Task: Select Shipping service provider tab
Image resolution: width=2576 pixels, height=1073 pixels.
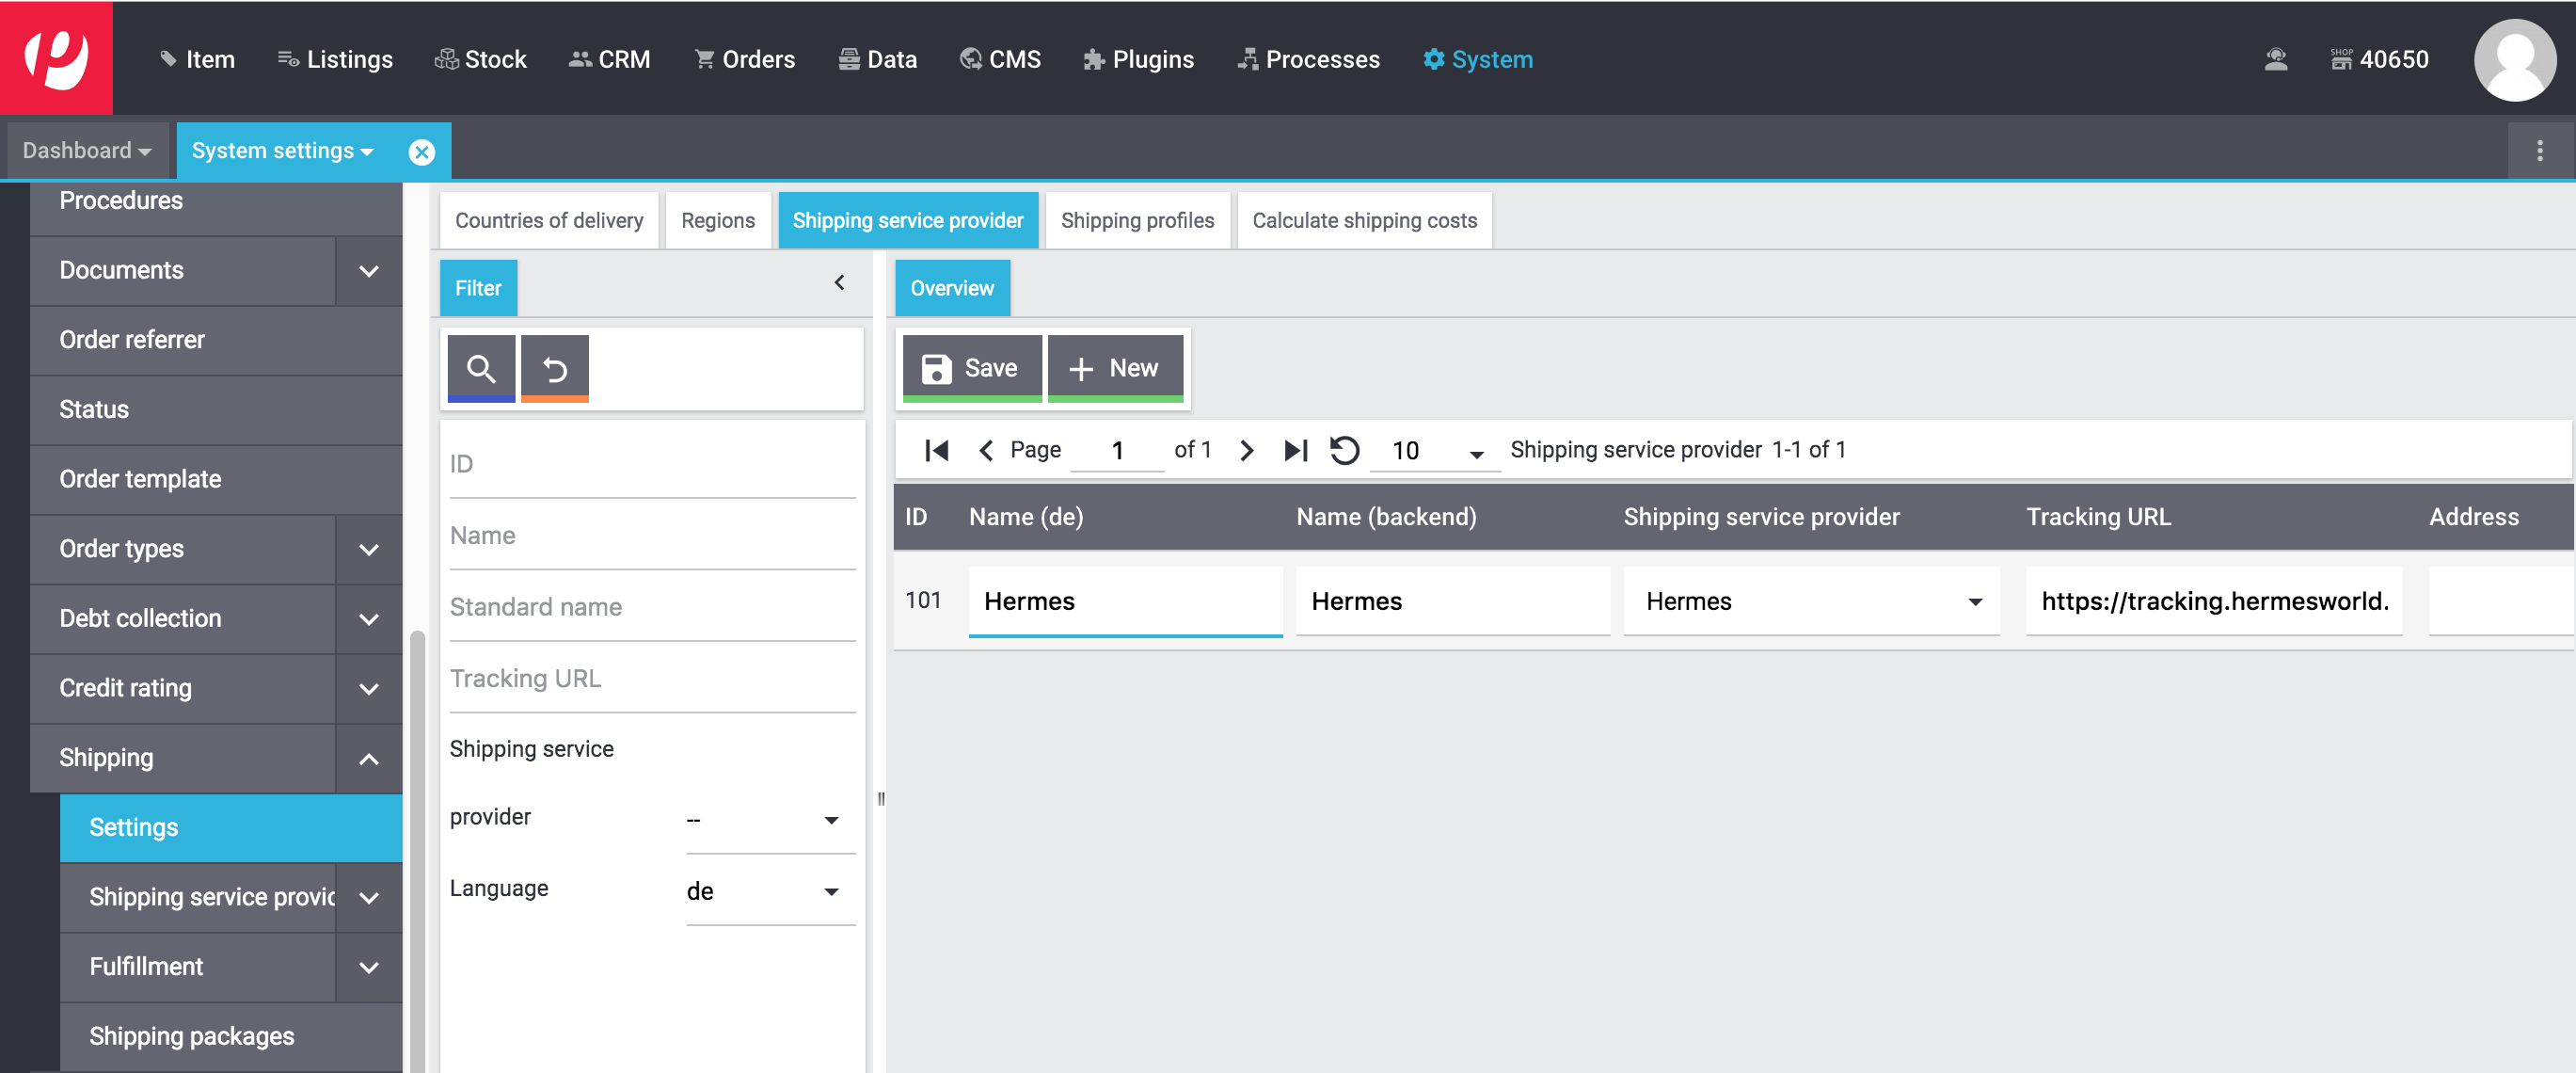Action: (x=908, y=220)
